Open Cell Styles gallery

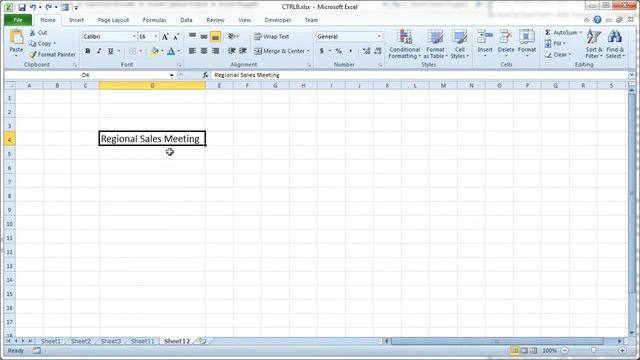coord(460,44)
